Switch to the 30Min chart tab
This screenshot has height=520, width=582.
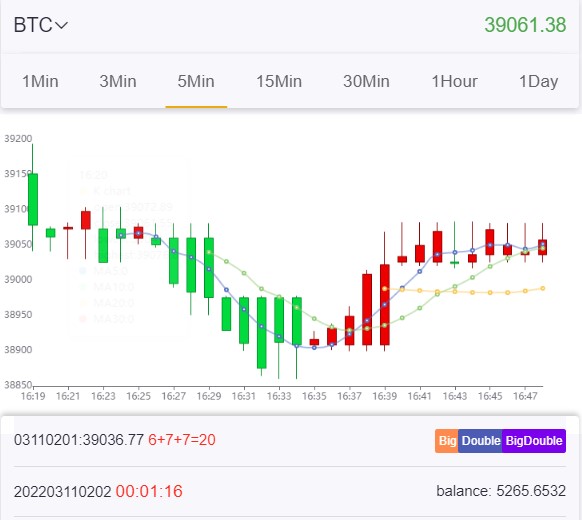(366, 81)
